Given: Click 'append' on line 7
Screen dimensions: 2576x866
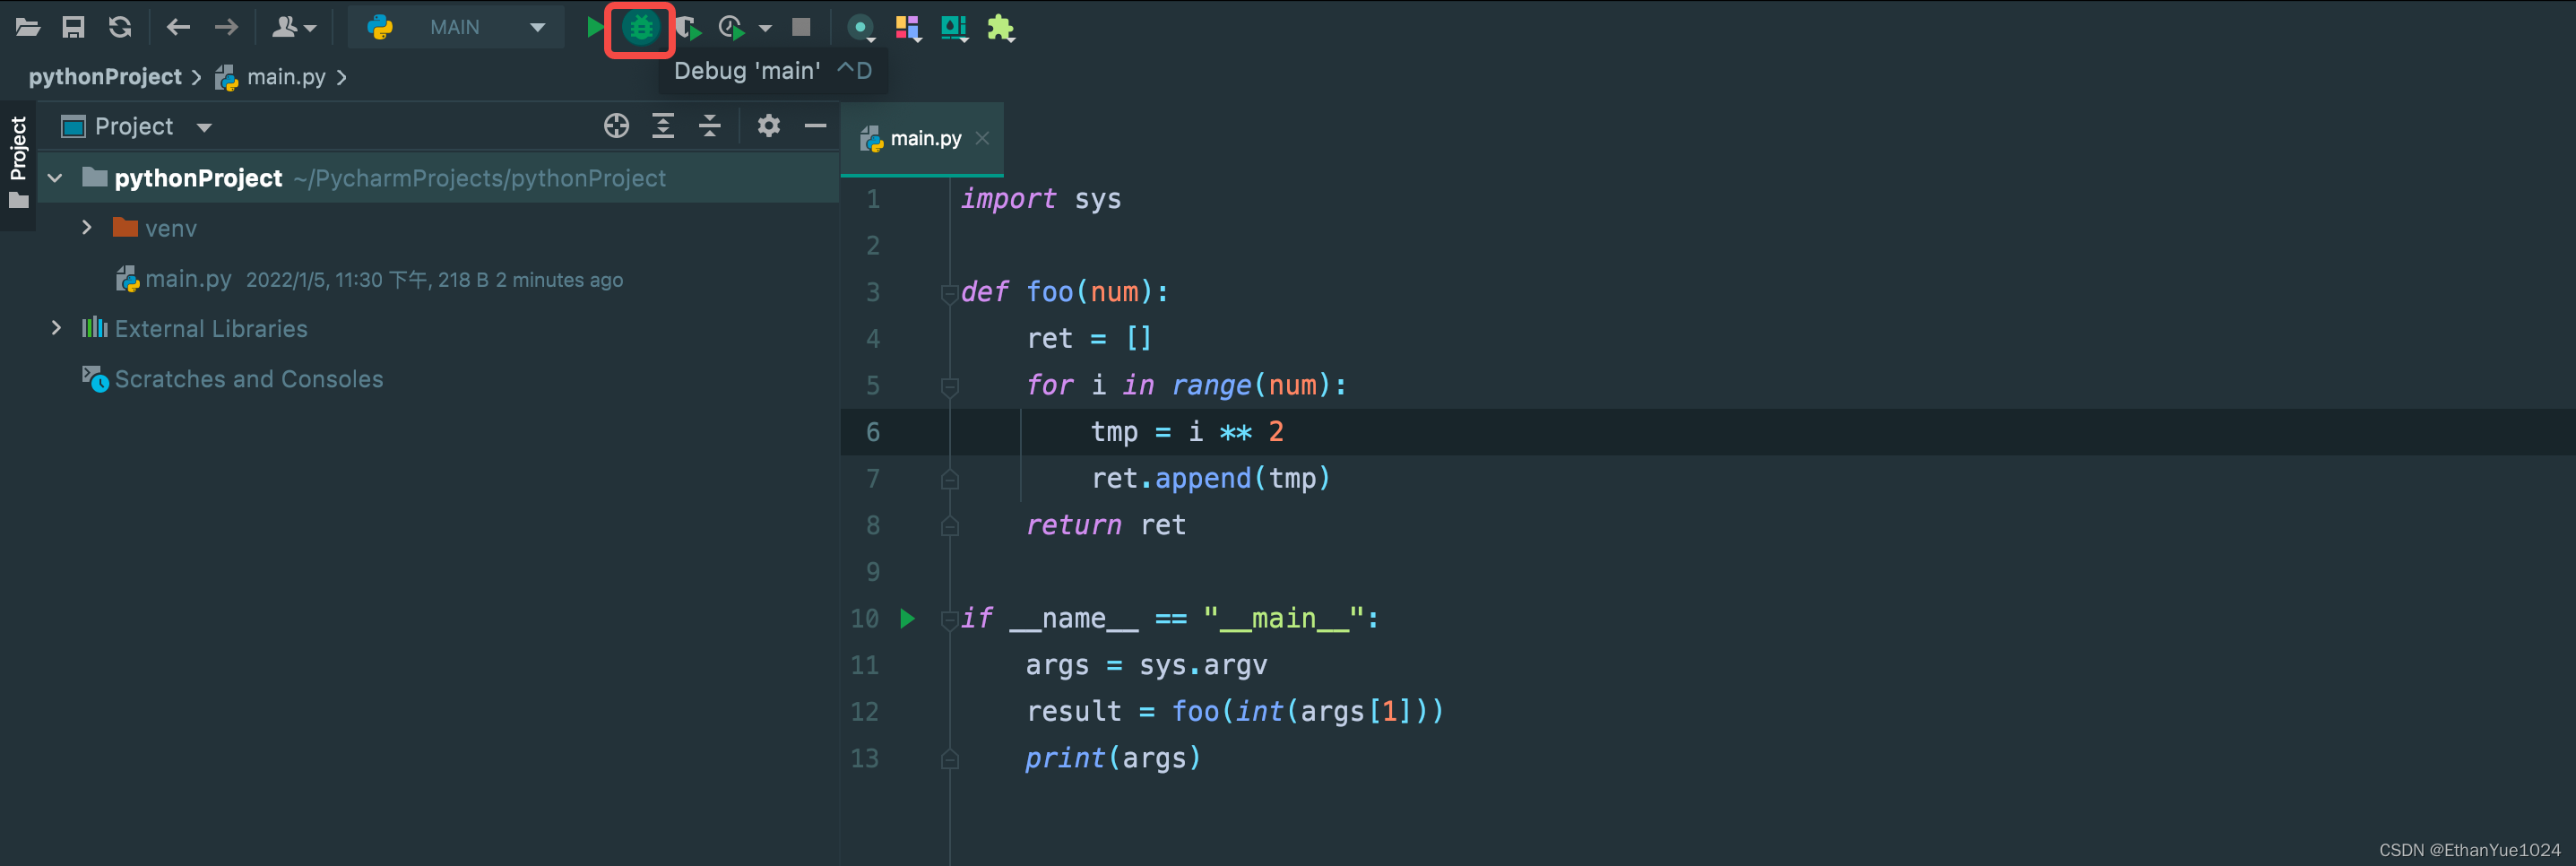Looking at the screenshot, I should pos(1203,479).
